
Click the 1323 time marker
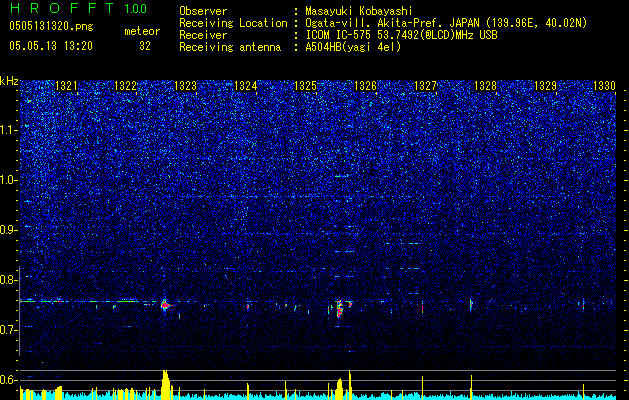point(186,86)
